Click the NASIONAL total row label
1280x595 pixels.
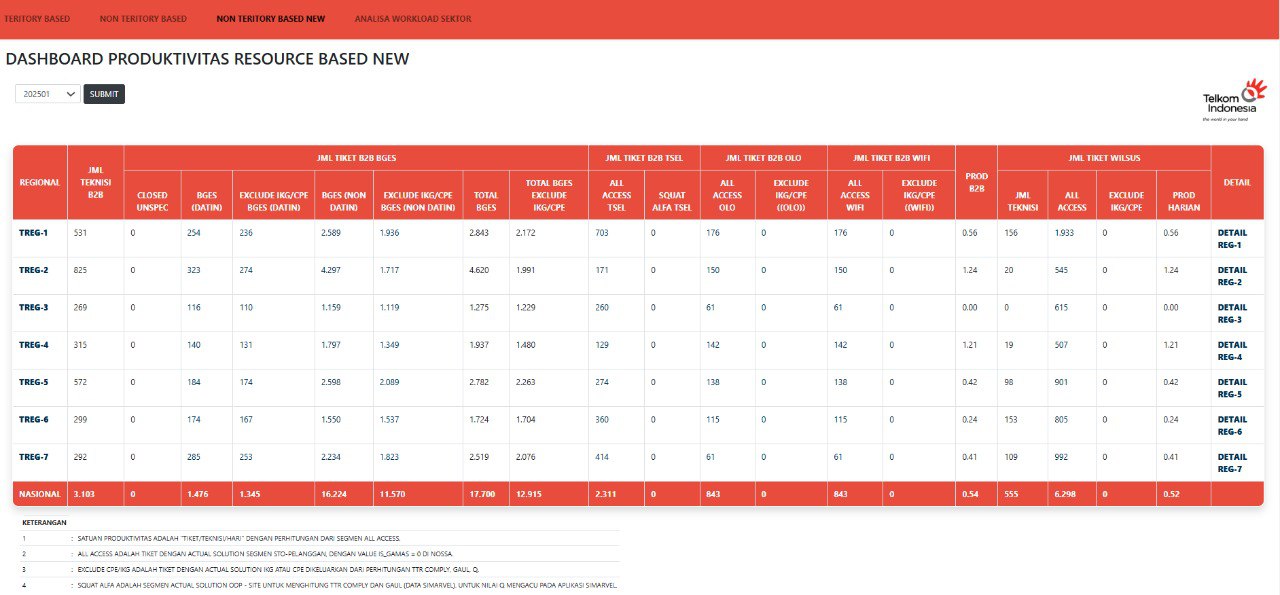(x=40, y=494)
